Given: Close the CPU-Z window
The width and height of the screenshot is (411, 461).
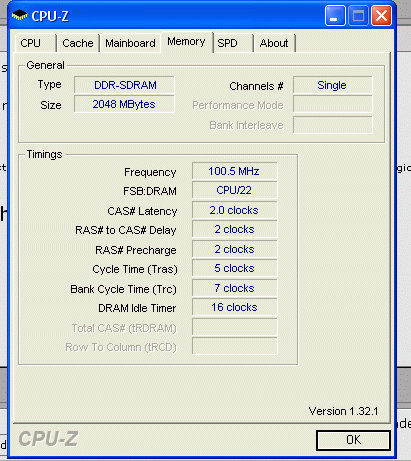Looking at the screenshot, I should 381,15.
